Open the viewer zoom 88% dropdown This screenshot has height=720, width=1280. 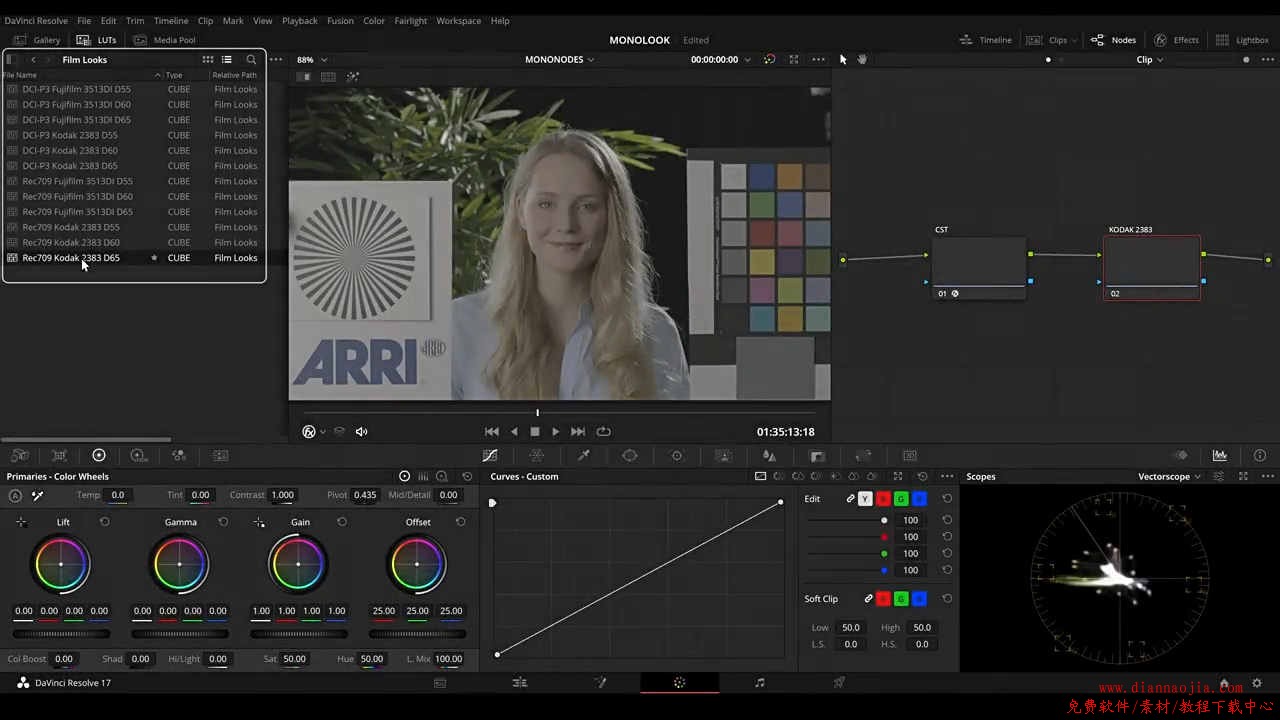pyautogui.click(x=312, y=60)
